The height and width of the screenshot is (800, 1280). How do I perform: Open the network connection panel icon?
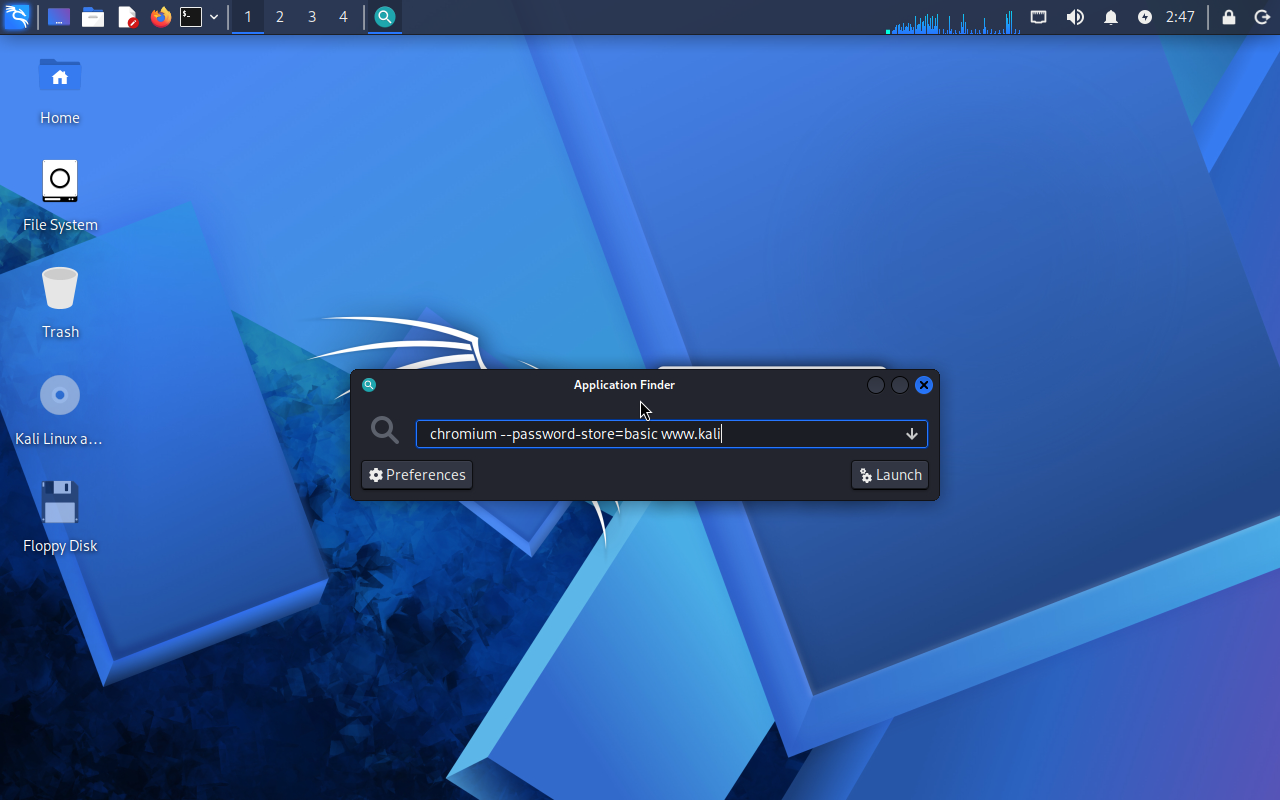coord(1039,17)
